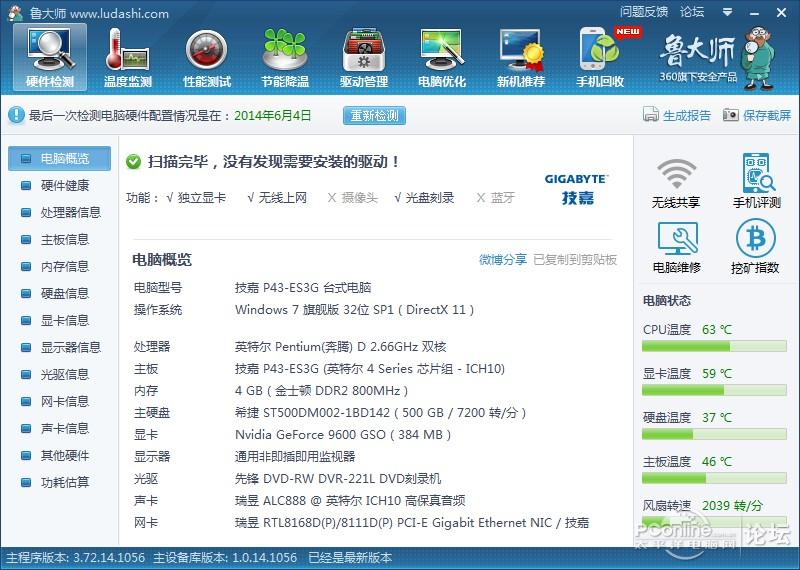The width and height of the screenshot is (800, 570).
Task: Open the 手机回收 phone recycling tool
Action: (600, 57)
